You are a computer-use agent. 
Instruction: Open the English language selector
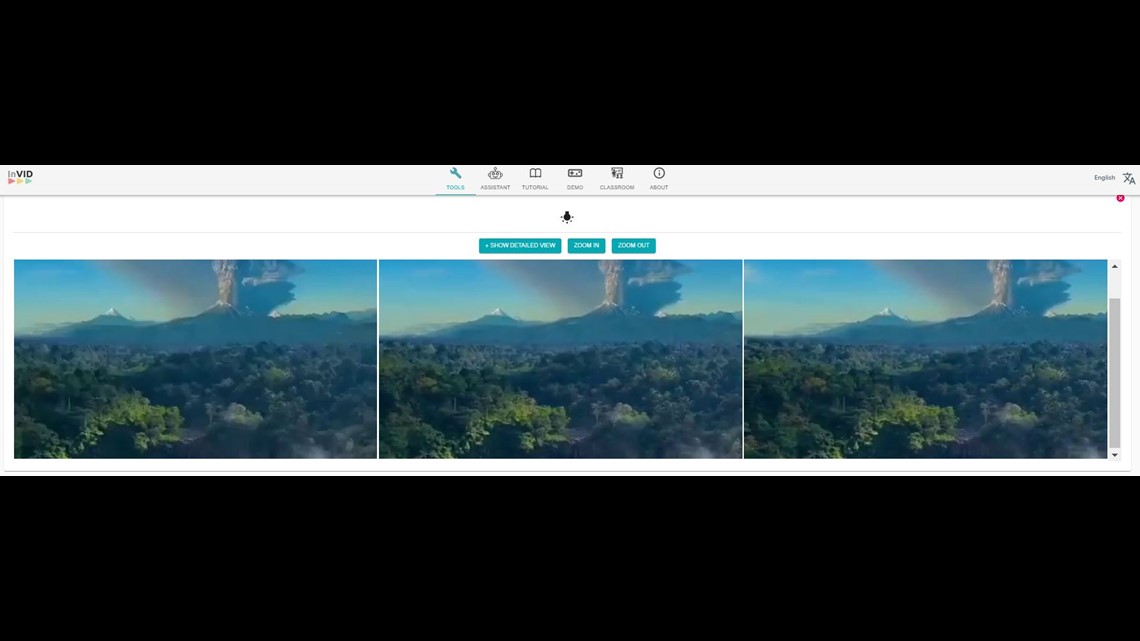pos(1104,178)
